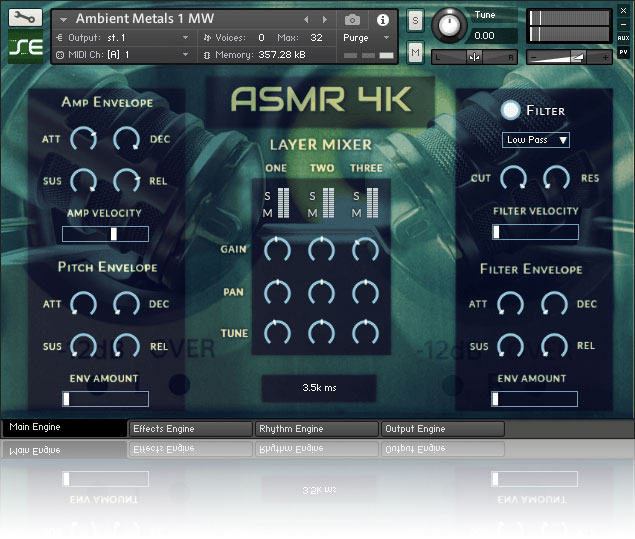
Task: Open the Purge dropdown menu
Action: 364,38
